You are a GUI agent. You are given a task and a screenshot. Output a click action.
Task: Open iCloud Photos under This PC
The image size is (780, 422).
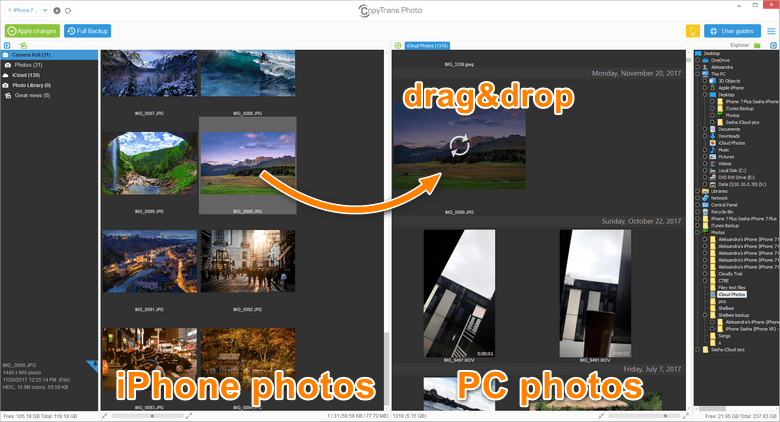[x=731, y=143]
